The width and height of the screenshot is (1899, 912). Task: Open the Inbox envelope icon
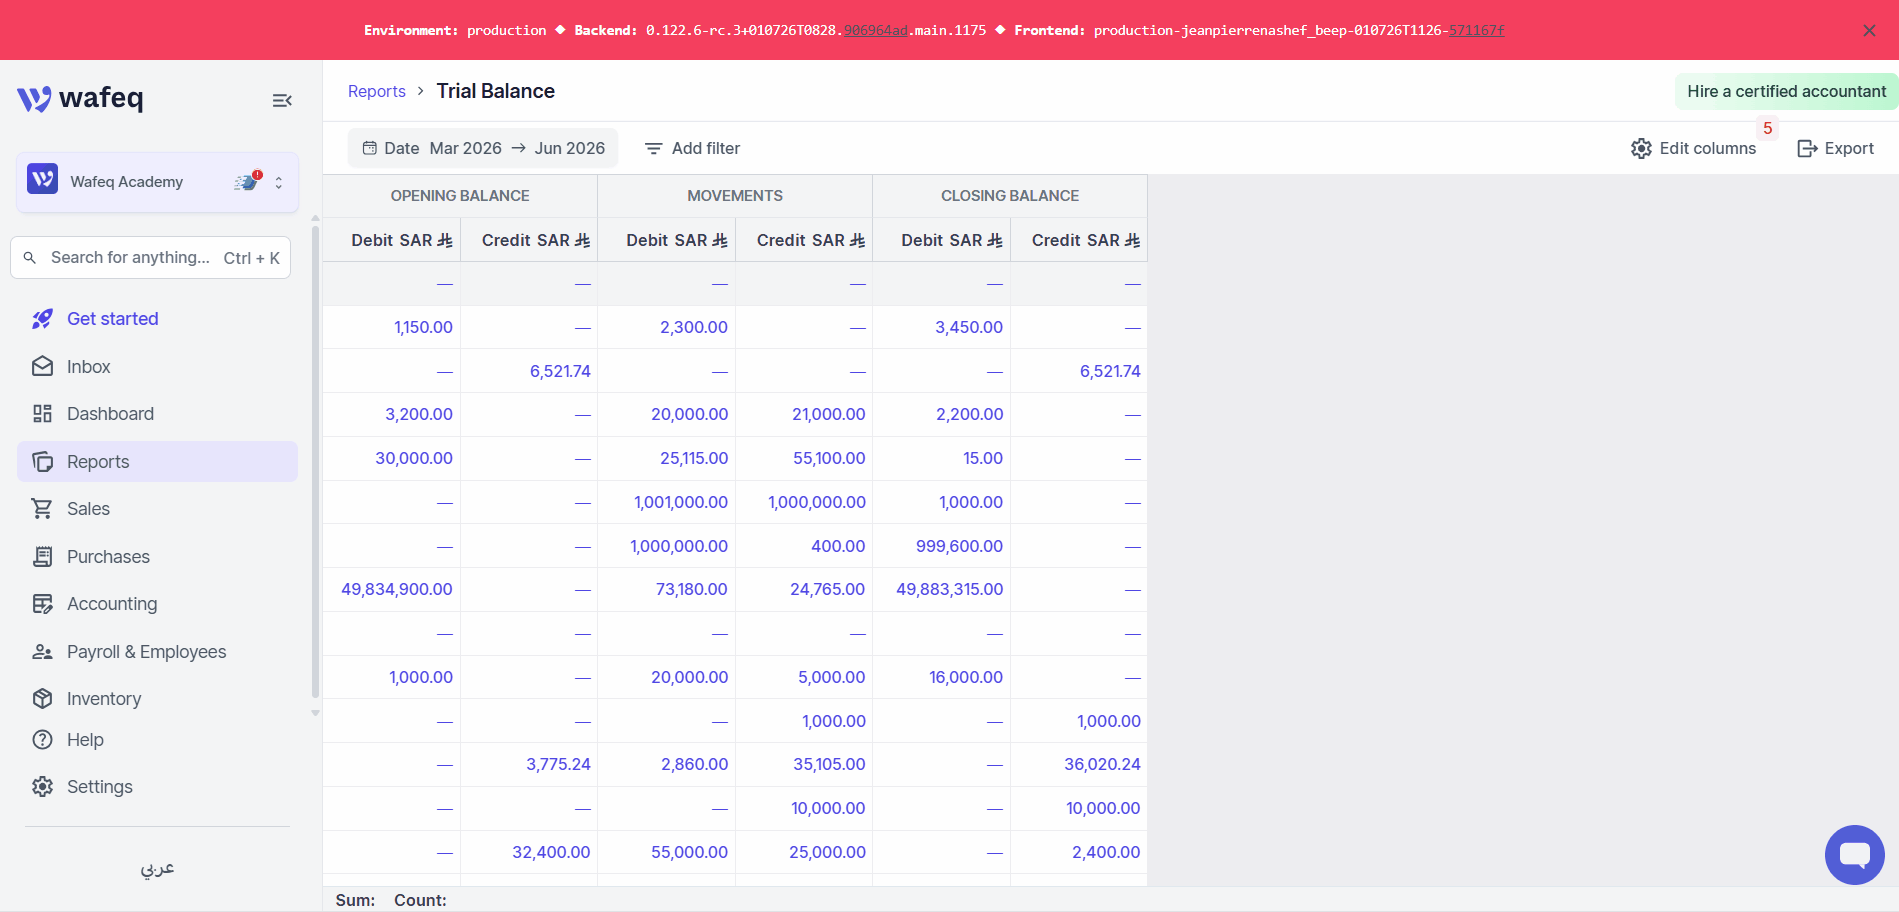[x=42, y=367]
